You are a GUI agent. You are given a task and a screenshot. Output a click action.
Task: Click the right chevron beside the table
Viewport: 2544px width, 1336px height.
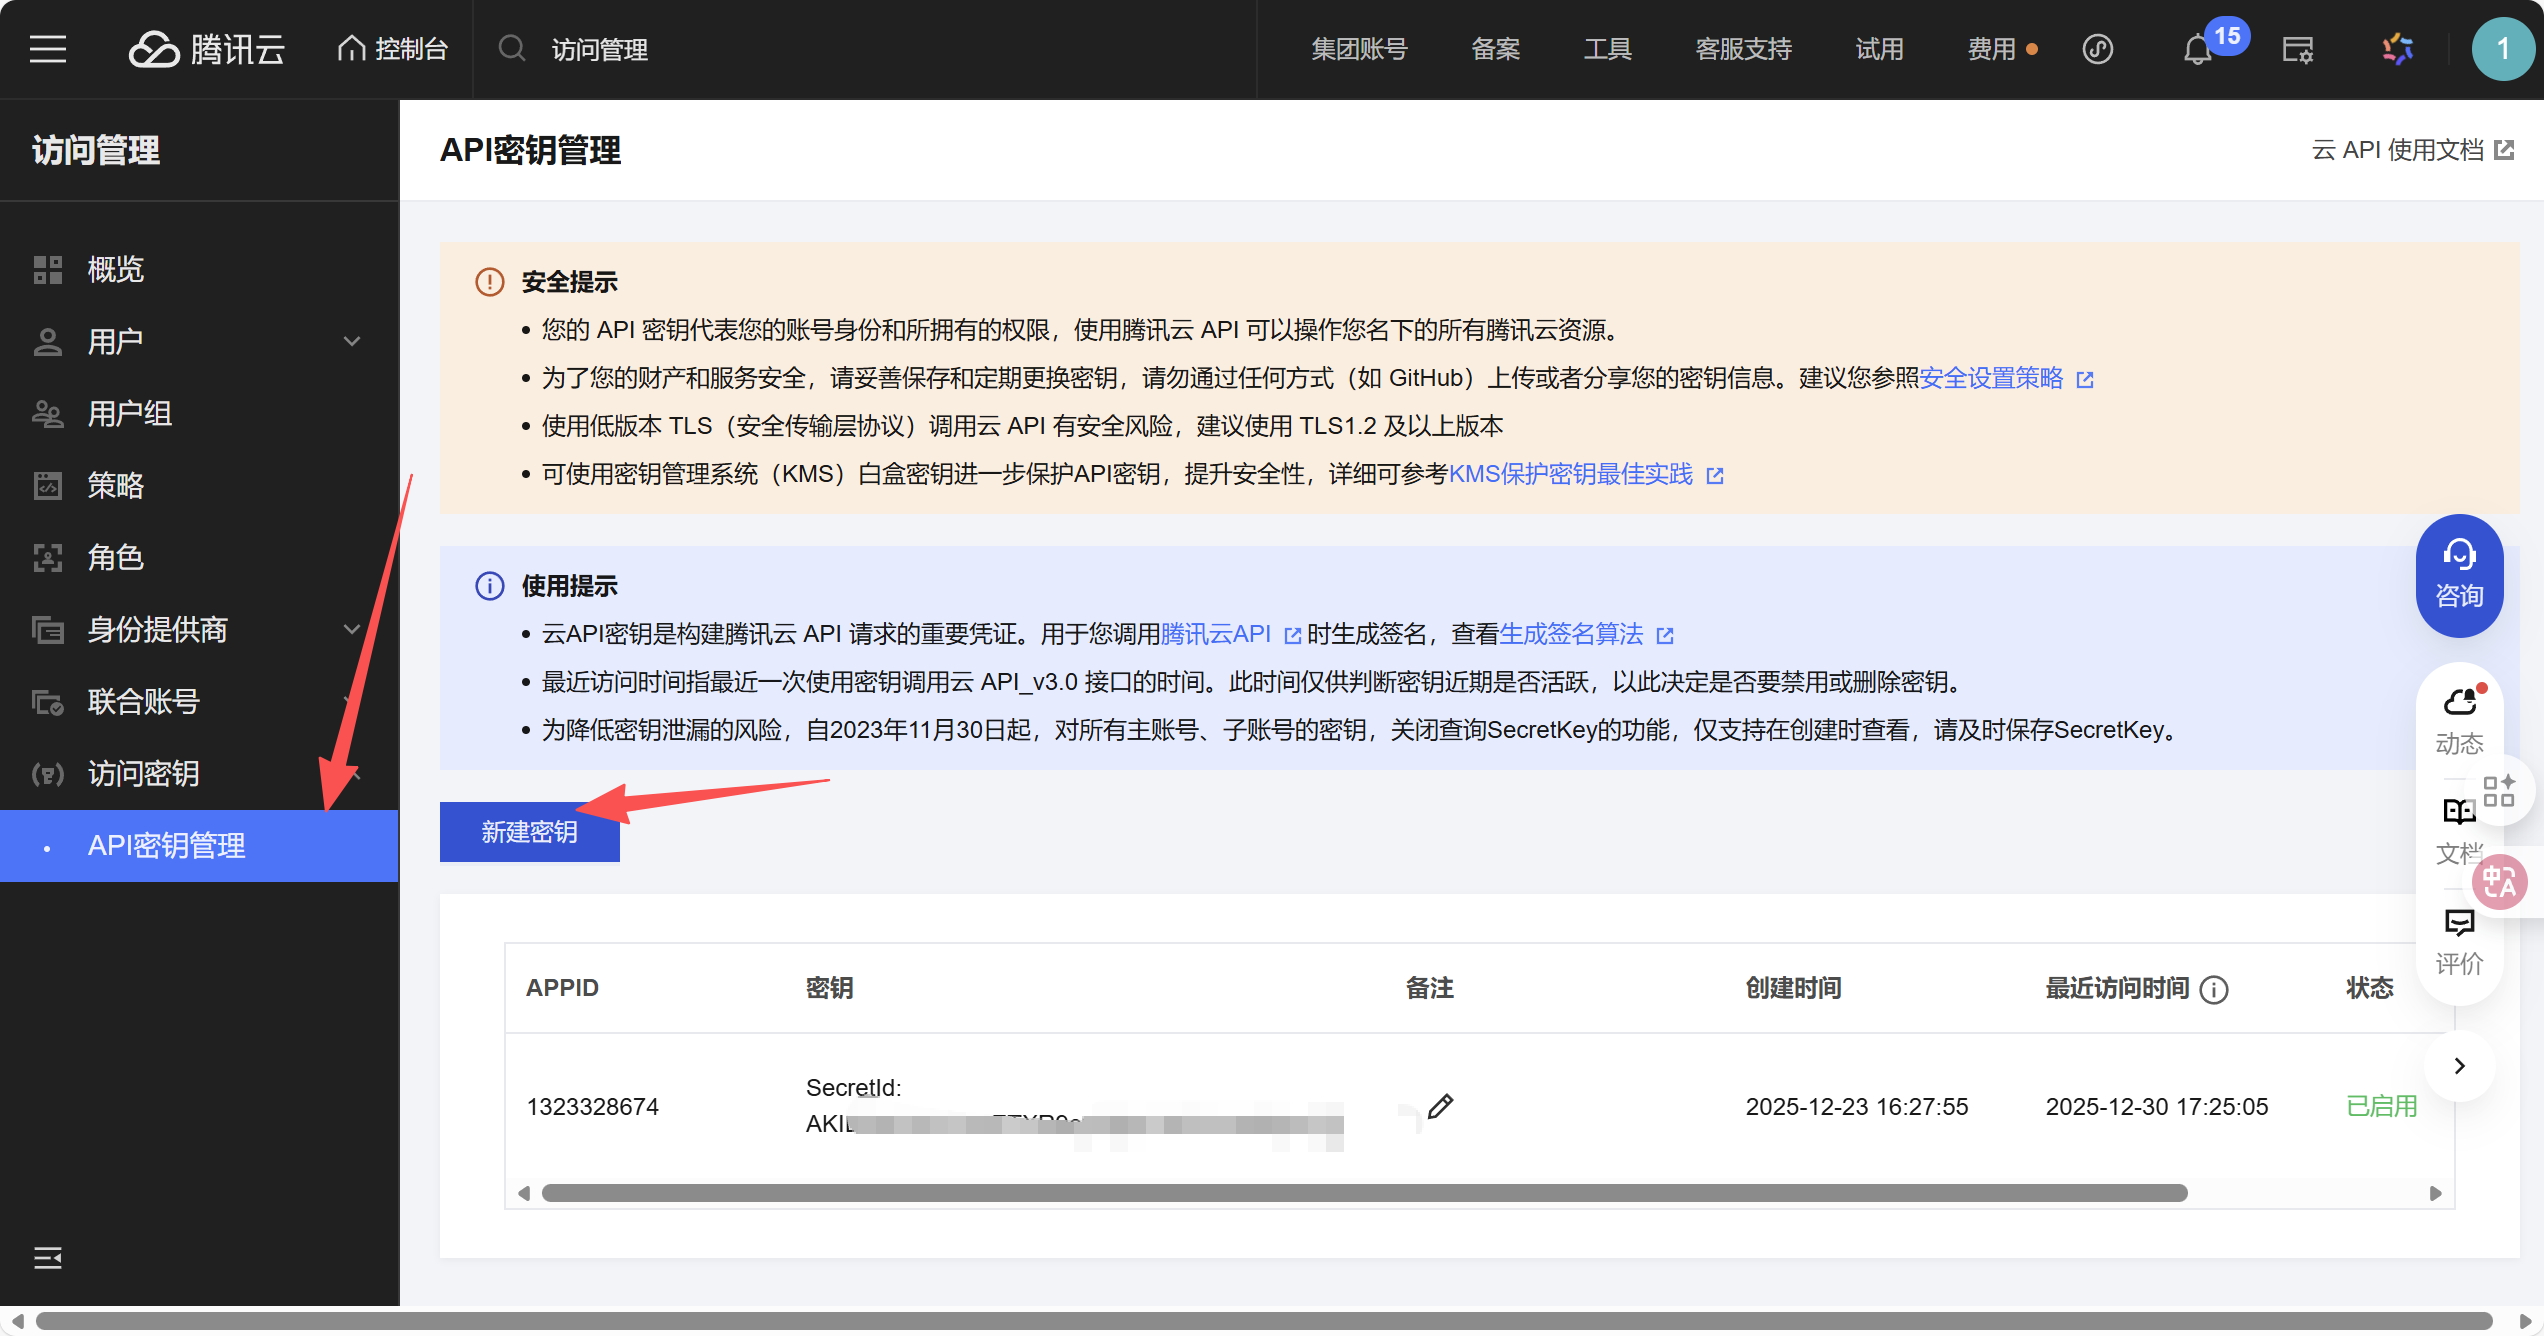pyautogui.click(x=2460, y=1066)
